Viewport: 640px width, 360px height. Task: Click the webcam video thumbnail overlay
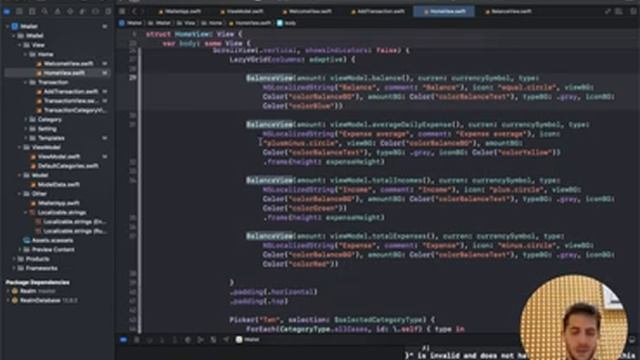574,318
